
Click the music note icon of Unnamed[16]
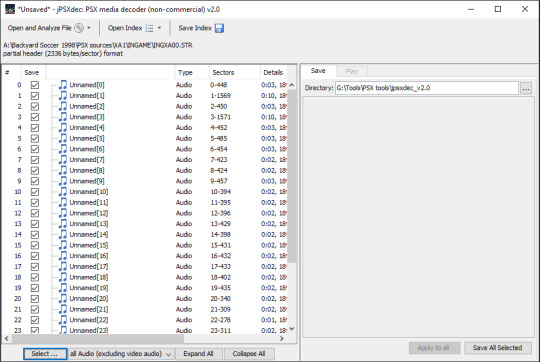63,256
